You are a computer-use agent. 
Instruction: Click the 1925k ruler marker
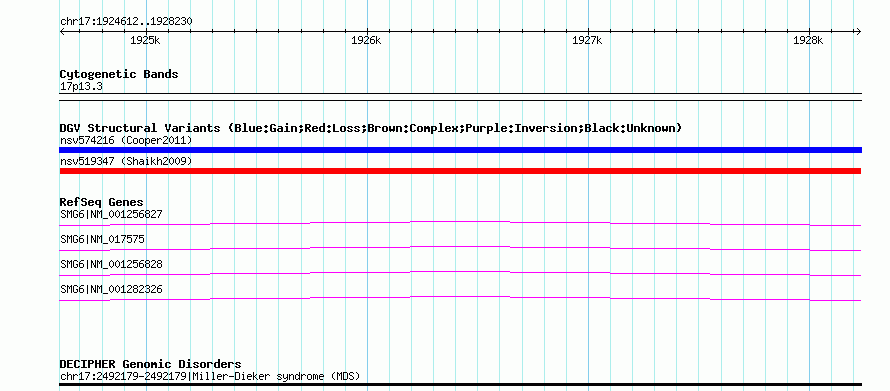(145, 40)
